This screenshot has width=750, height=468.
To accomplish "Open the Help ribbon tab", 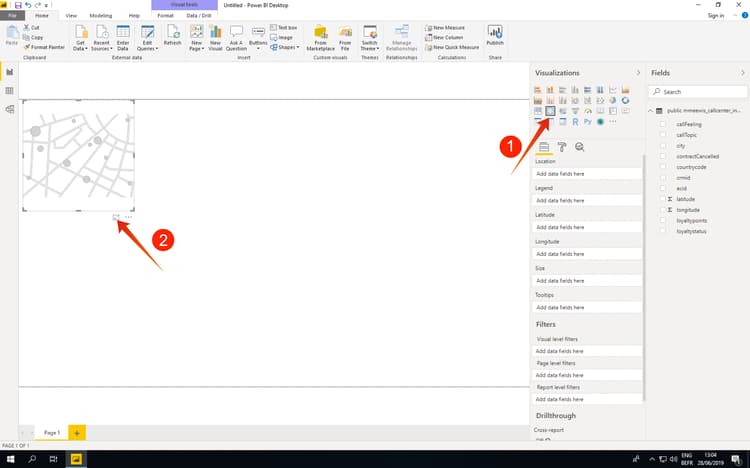I will pyautogui.click(x=134, y=16).
